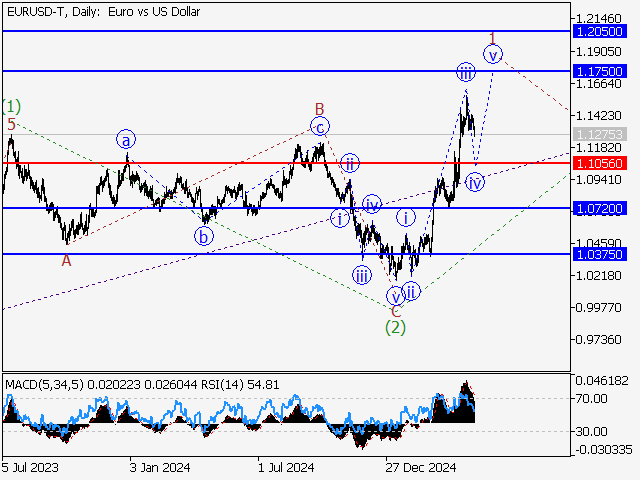640x480 pixels.
Task: Select circled 'iv' marker beside the 1.10560 line
Action: pyautogui.click(x=476, y=182)
